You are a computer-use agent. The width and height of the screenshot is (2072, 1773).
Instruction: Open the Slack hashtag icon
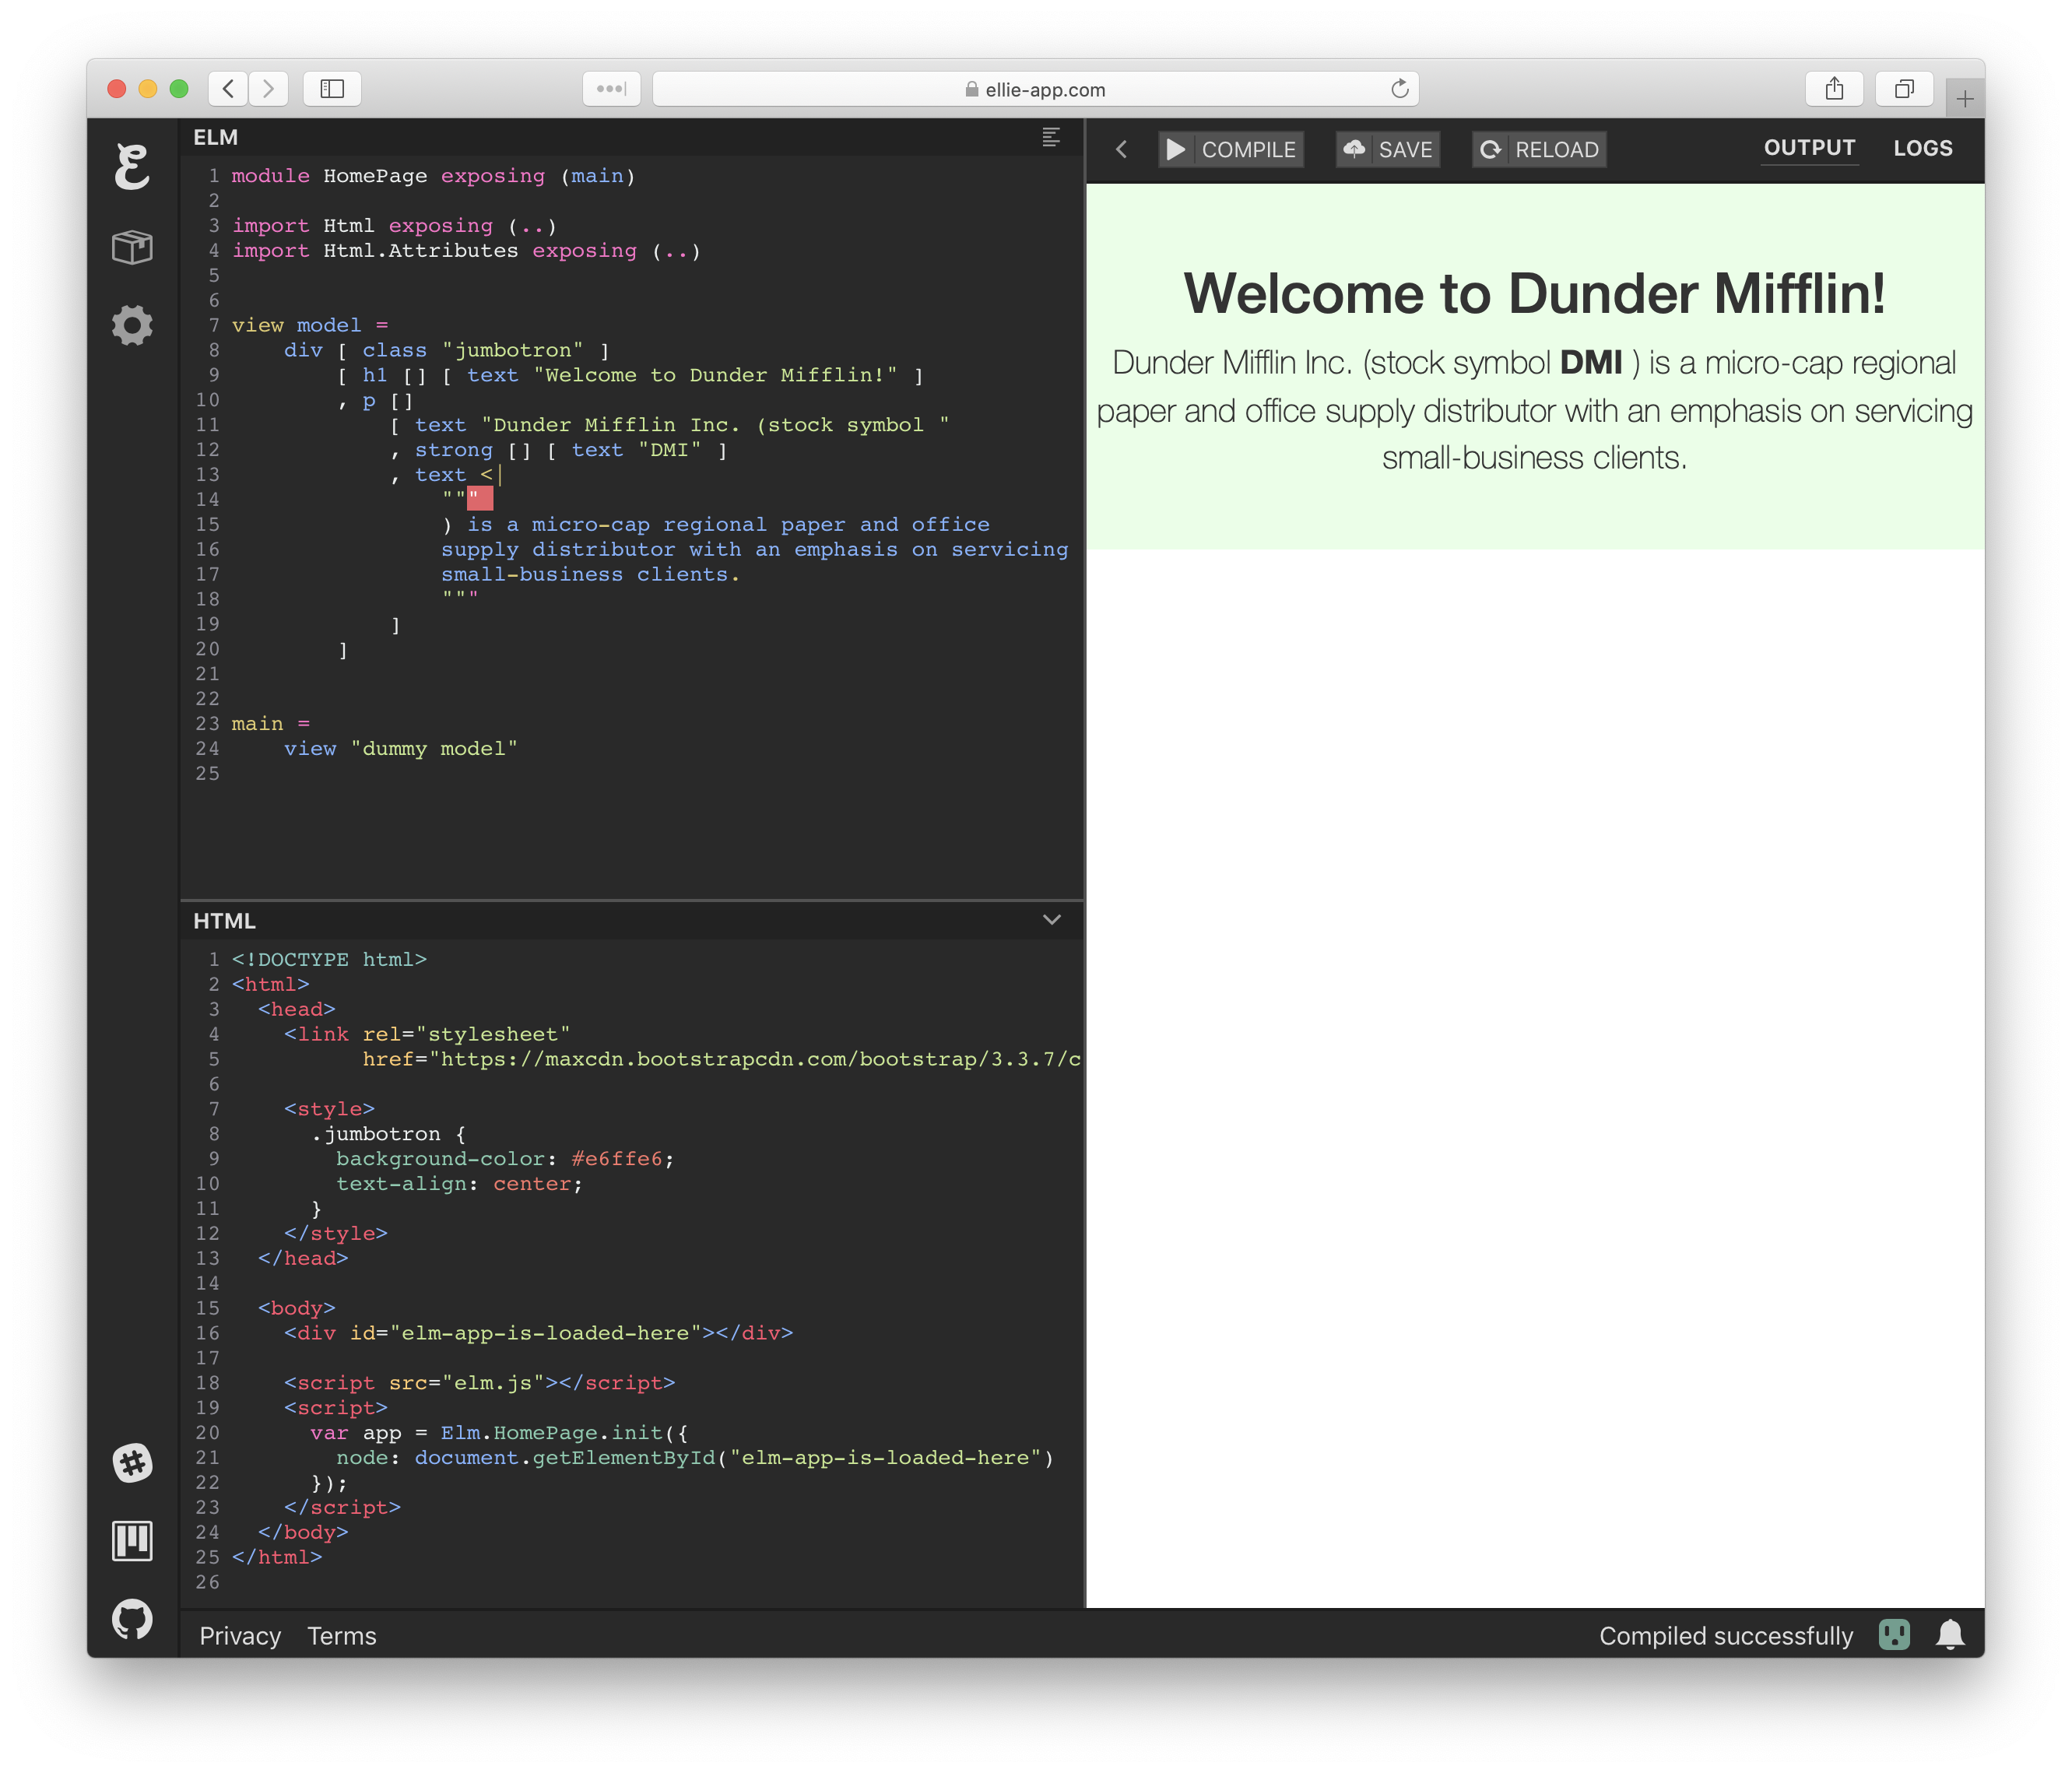[x=132, y=1463]
